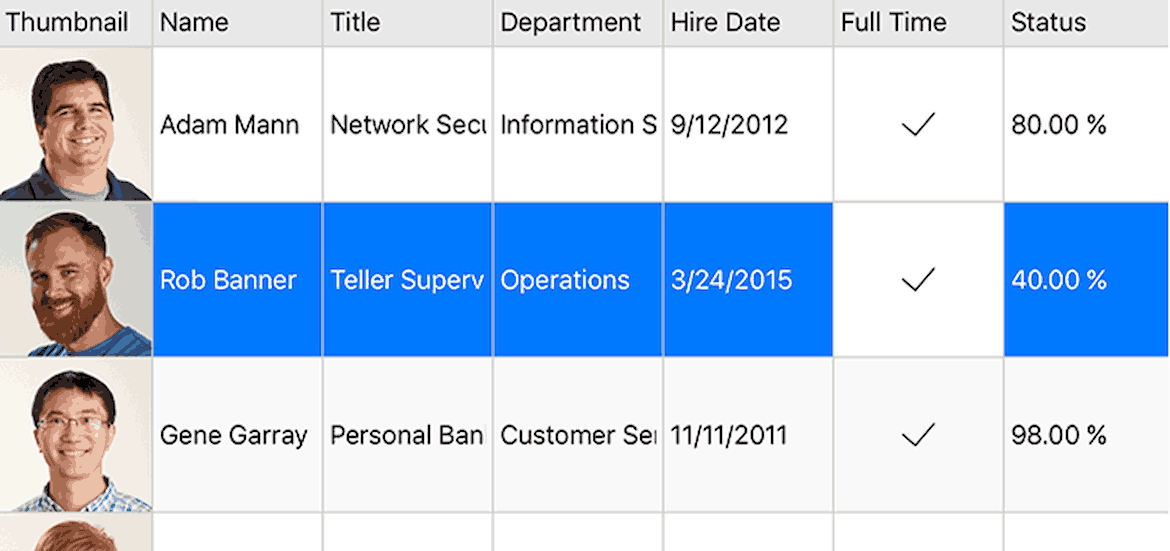Image resolution: width=1170 pixels, height=551 pixels.
Task: Click the 80.00 % status cell
Action: point(1086,124)
